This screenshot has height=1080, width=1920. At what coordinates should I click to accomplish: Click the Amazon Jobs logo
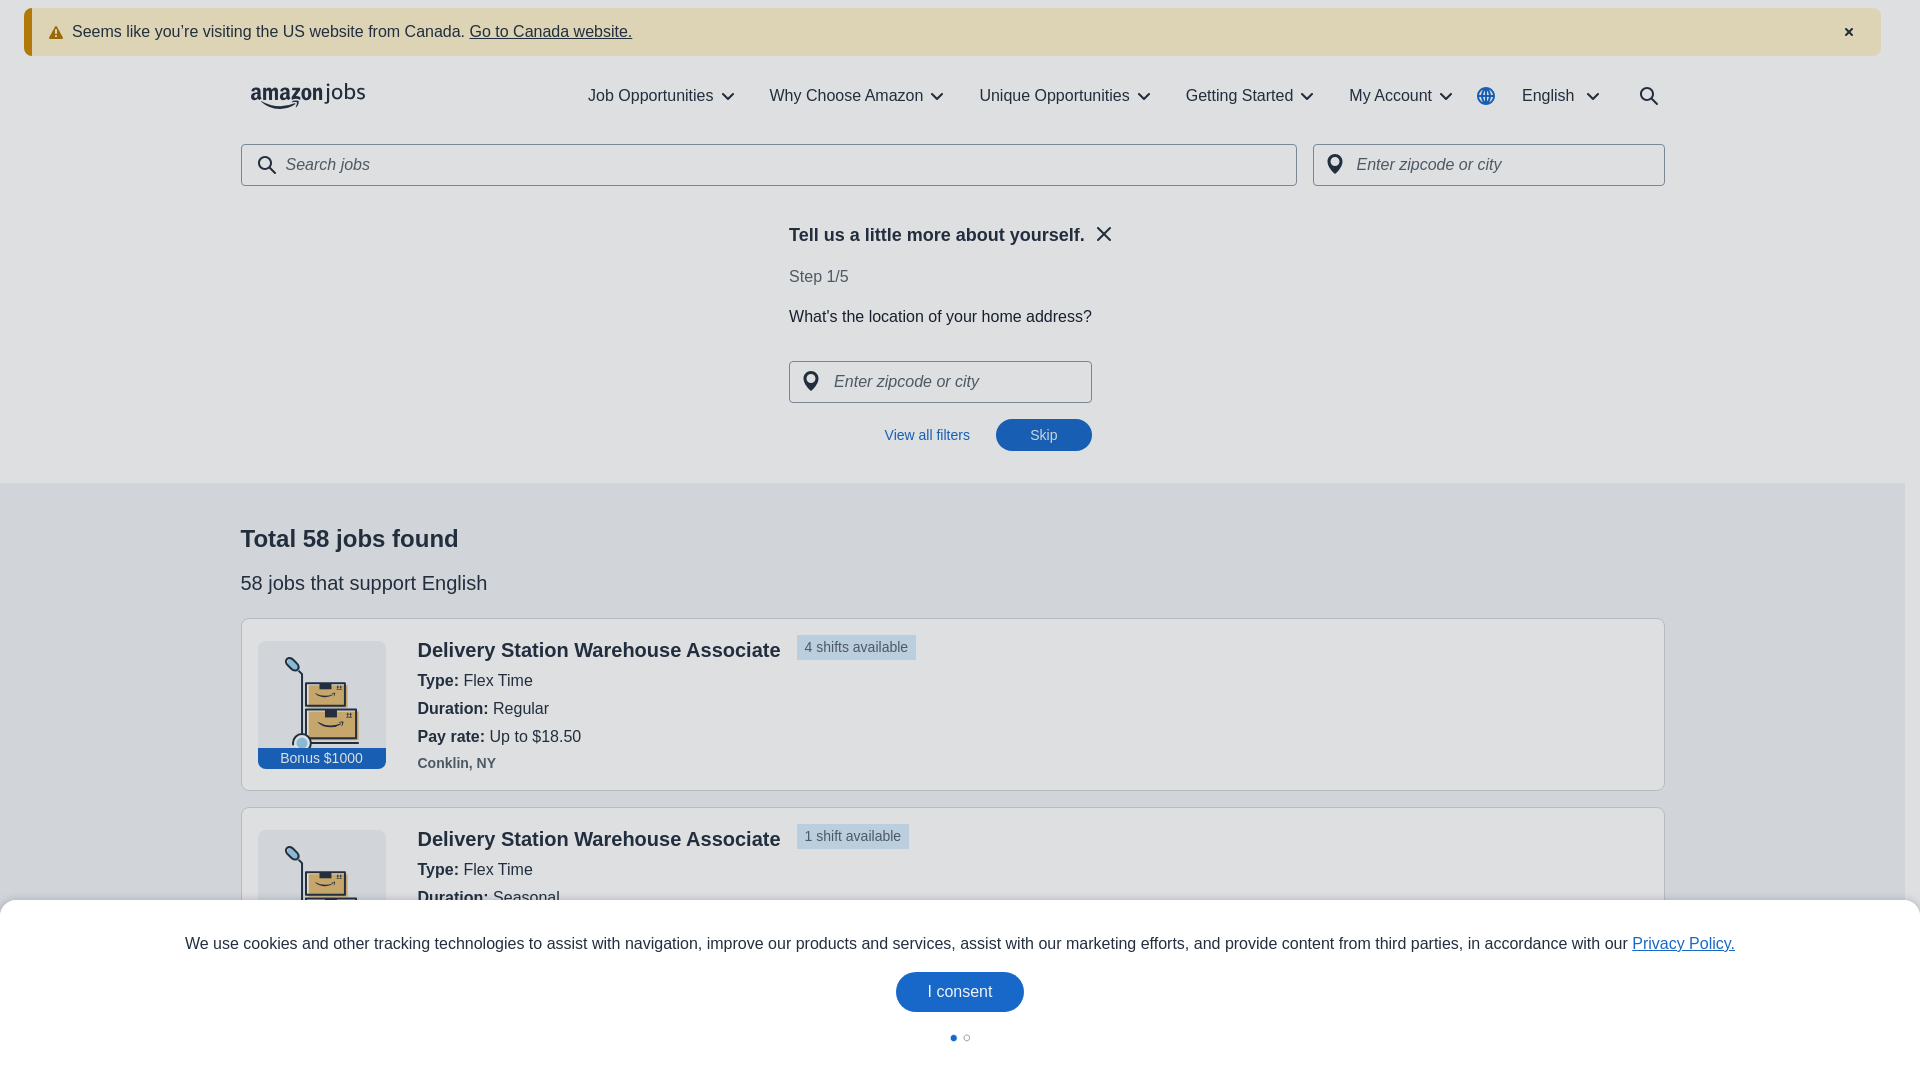308,96
